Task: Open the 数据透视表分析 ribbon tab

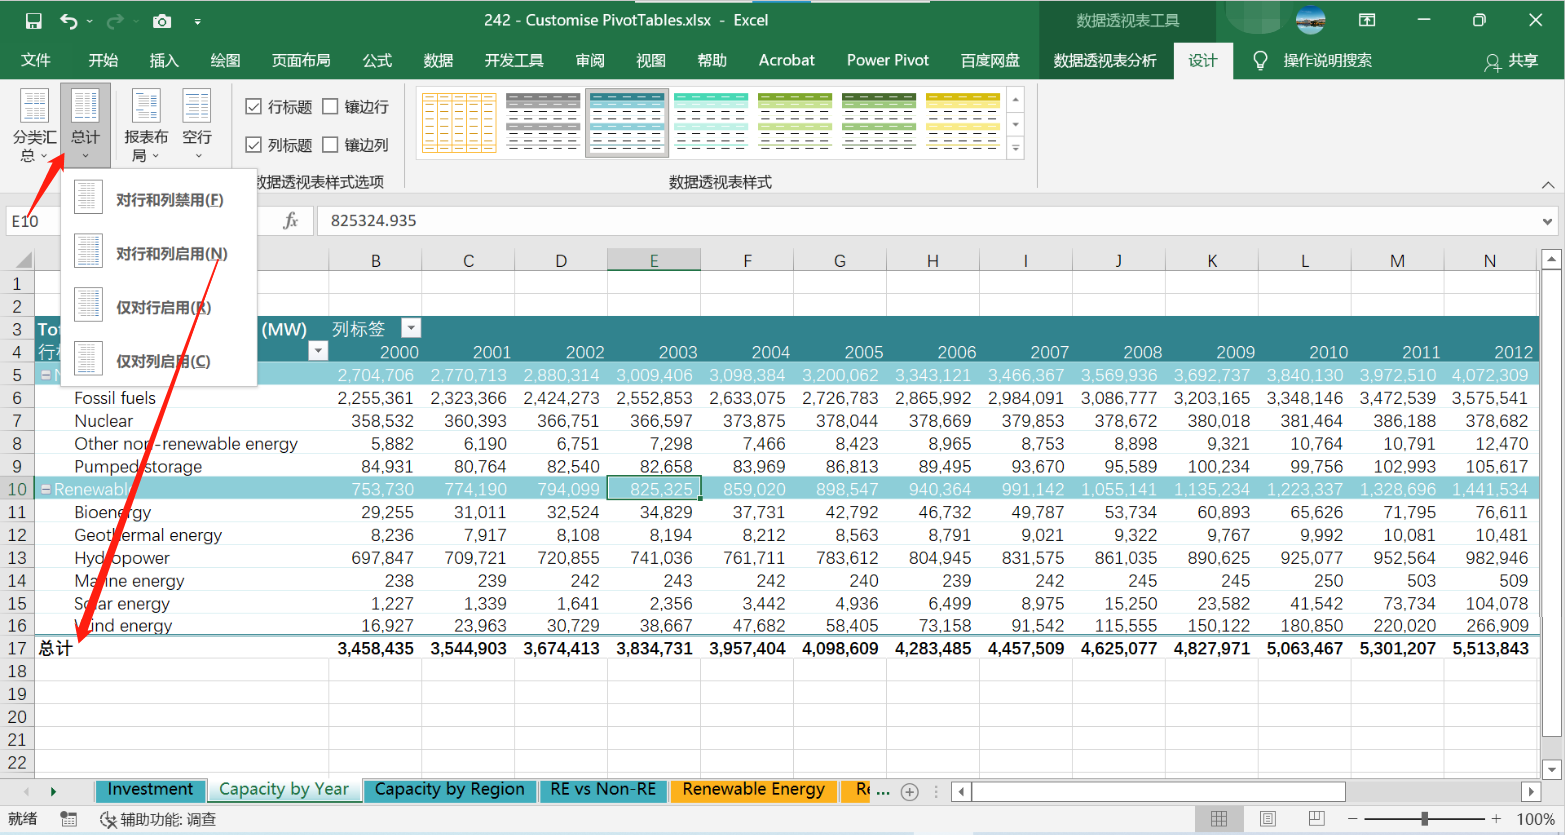Action: click(1104, 61)
